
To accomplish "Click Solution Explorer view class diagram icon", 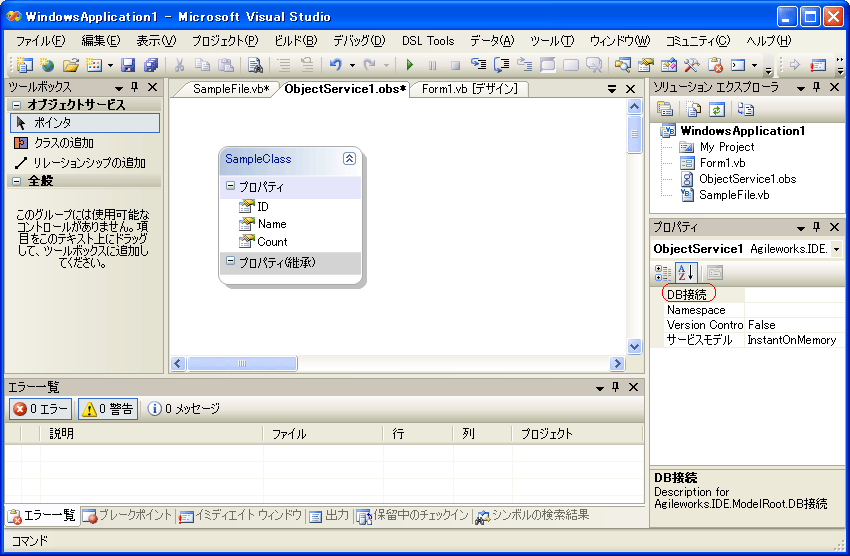I will [x=746, y=109].
